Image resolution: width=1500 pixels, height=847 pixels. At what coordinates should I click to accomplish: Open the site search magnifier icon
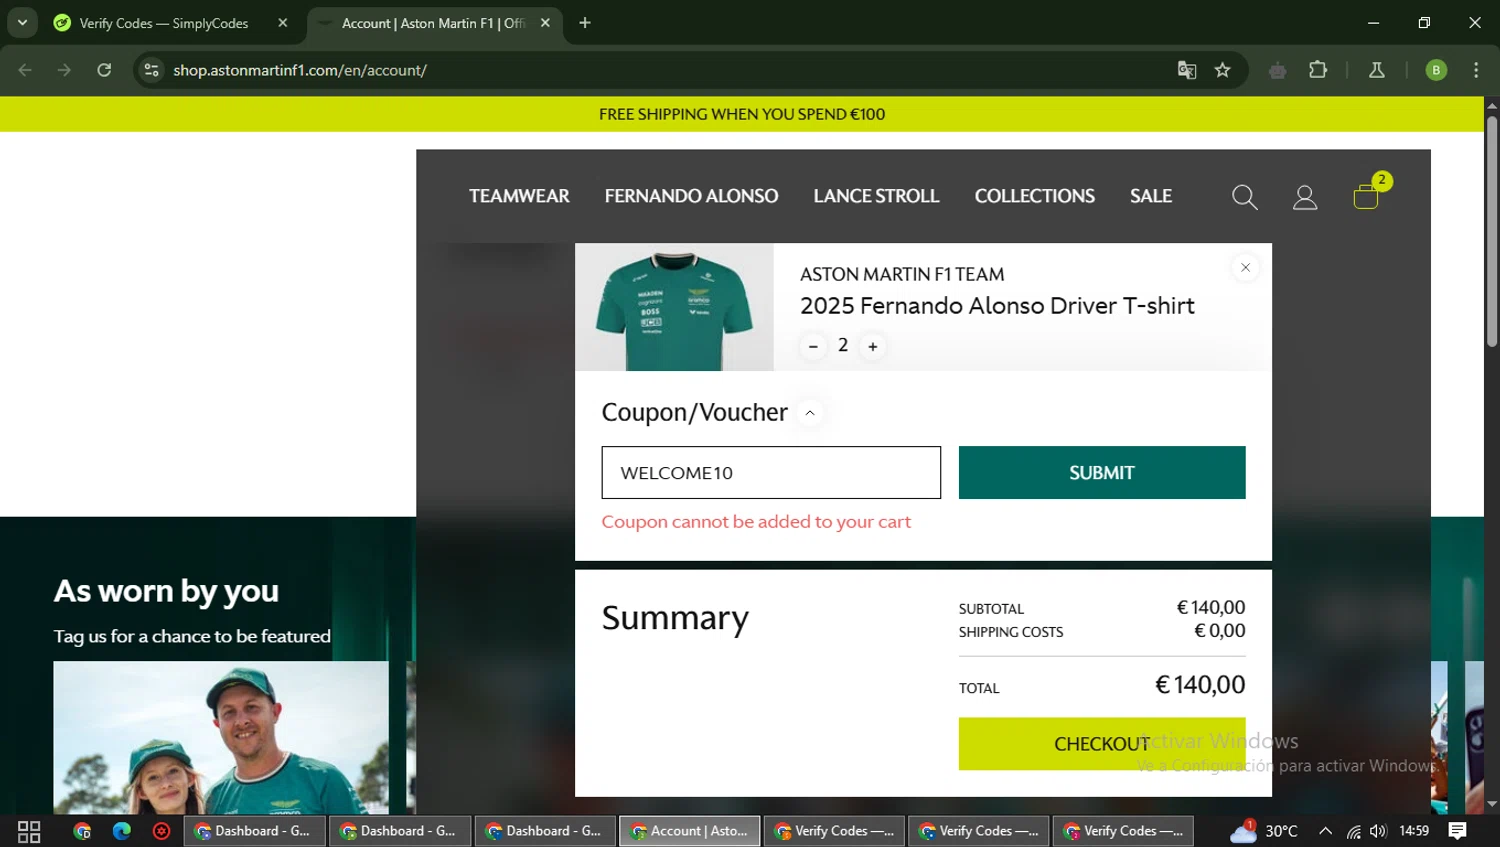click(1244, 197)
